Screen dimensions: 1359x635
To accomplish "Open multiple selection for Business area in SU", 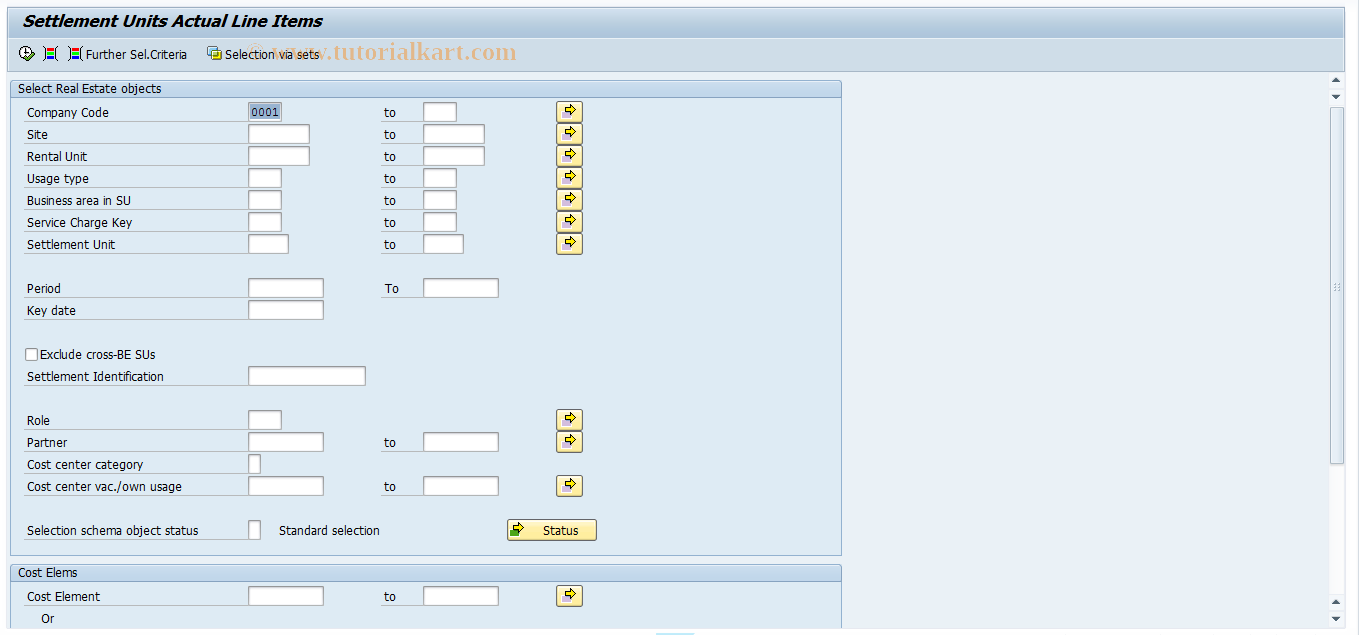I will [569, 200].
